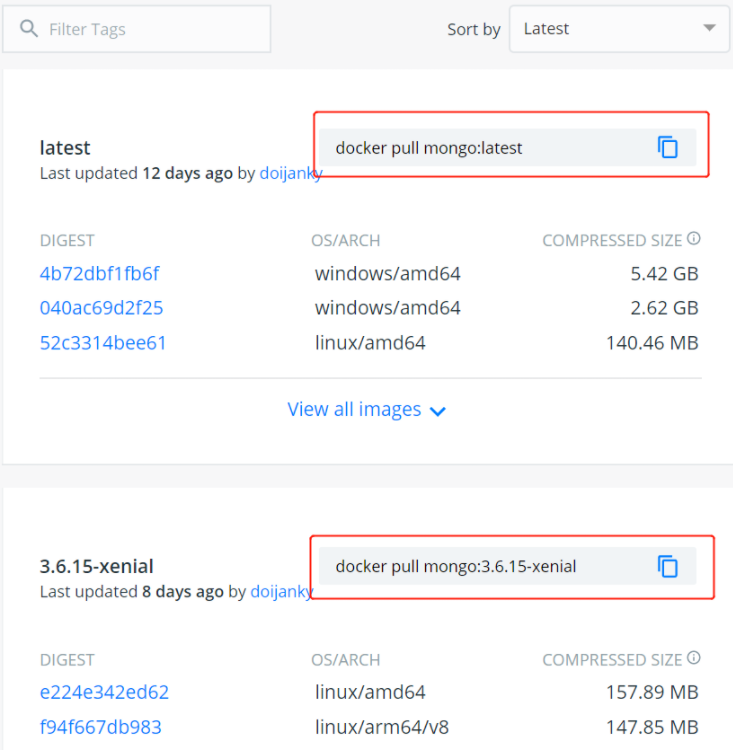Click the search magnifier icon in Filter Tags
Screen dimensions: 733x750
[29, 29]
